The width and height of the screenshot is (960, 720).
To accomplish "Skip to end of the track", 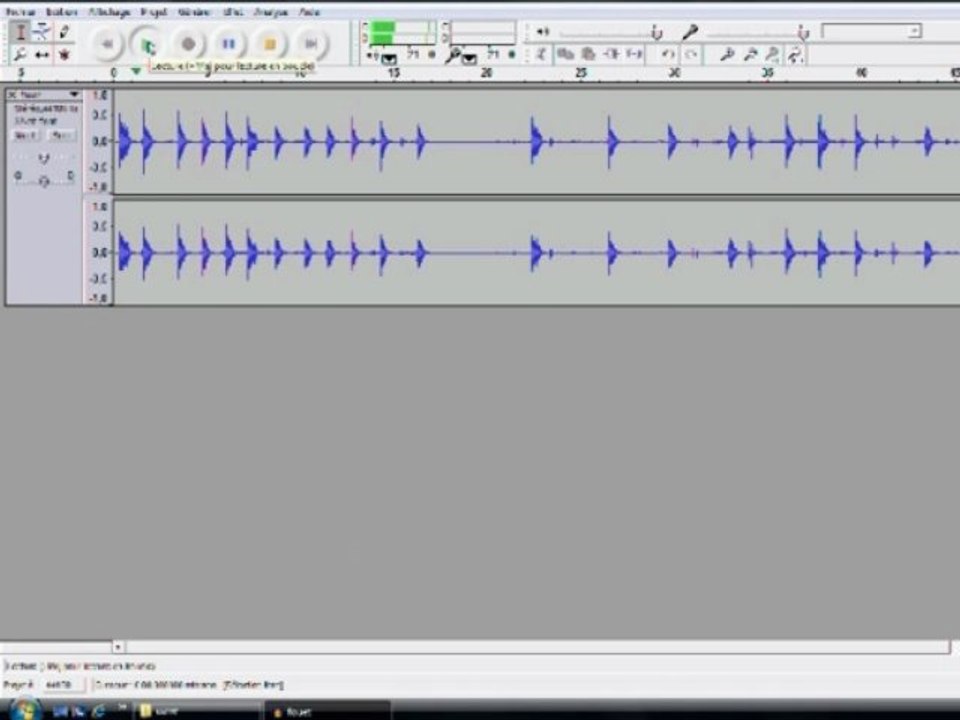I will click(310, 43).
